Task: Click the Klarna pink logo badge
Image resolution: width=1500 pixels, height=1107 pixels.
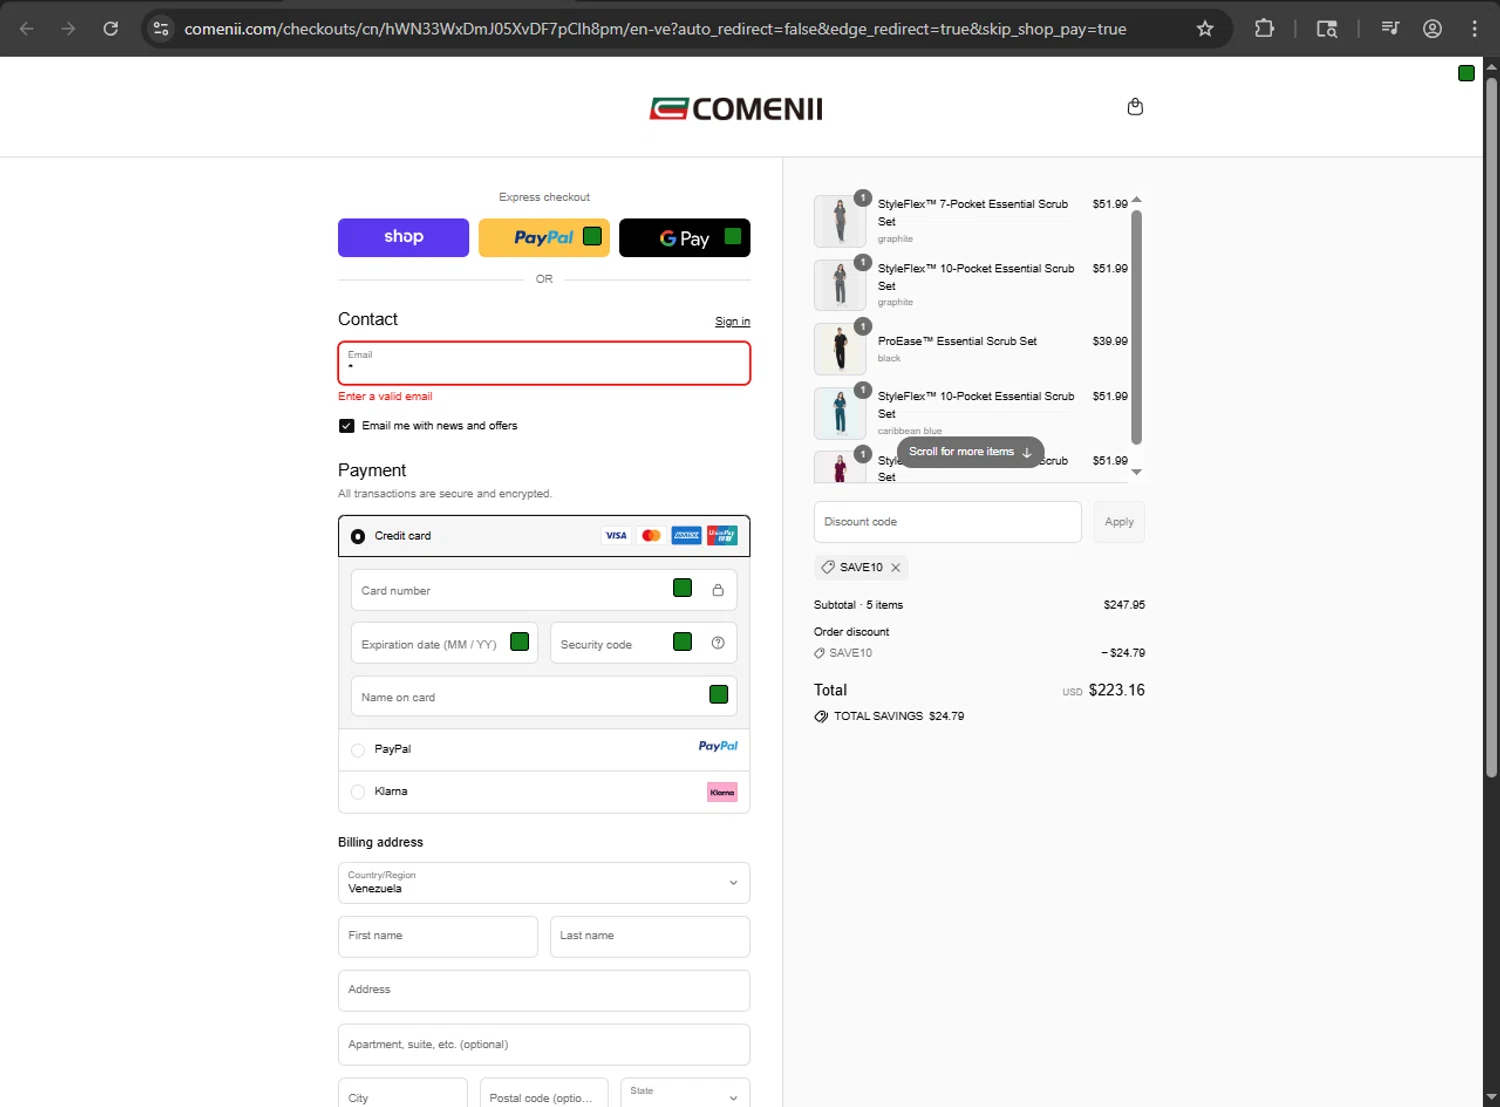Action: pyautogui.click(x=722, y=792)
